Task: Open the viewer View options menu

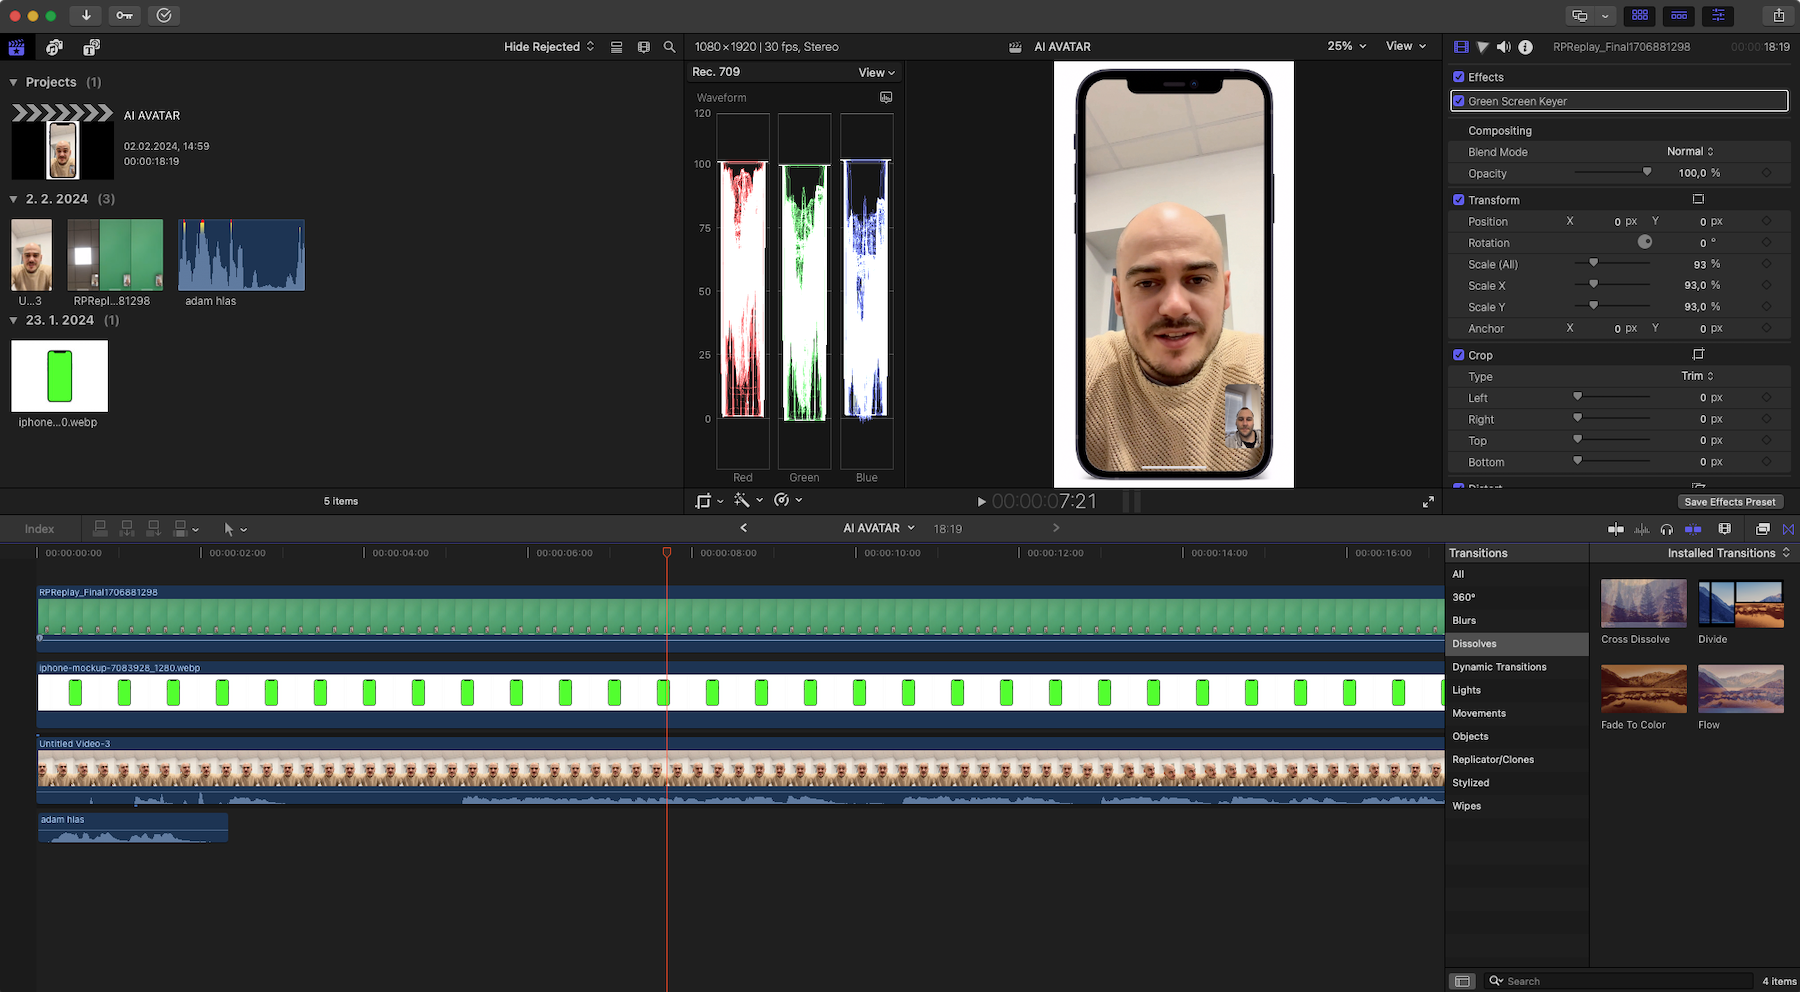Action: tap(1406, 46)
